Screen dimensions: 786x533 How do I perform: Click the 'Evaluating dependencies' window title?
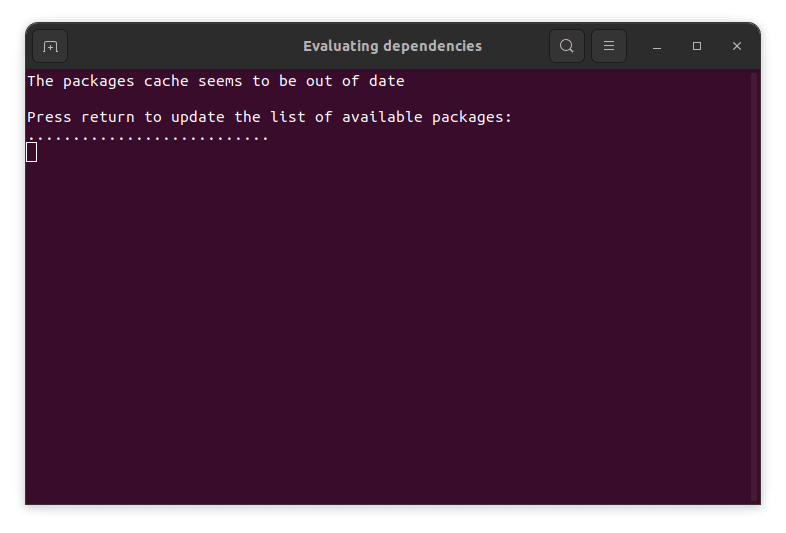[x=392, y=46]
